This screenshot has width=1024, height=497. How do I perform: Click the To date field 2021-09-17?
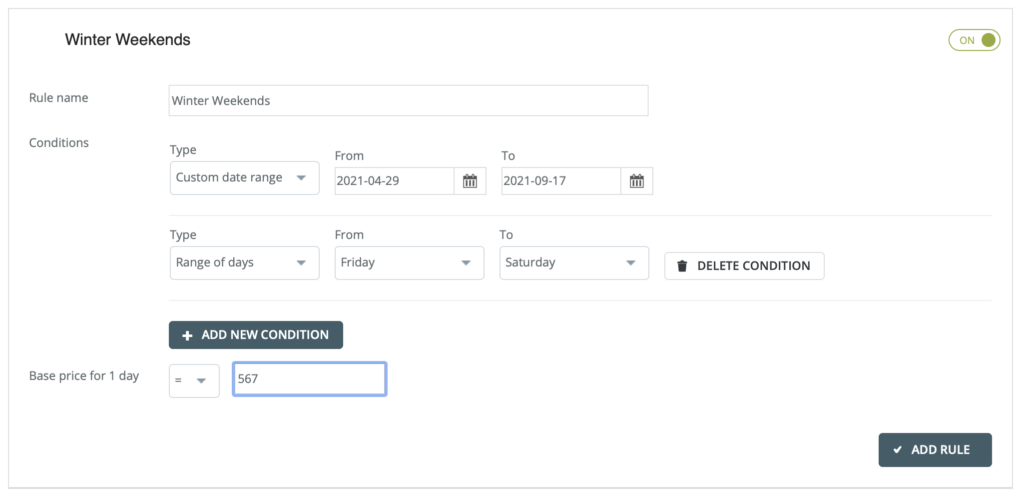(560, 181)
